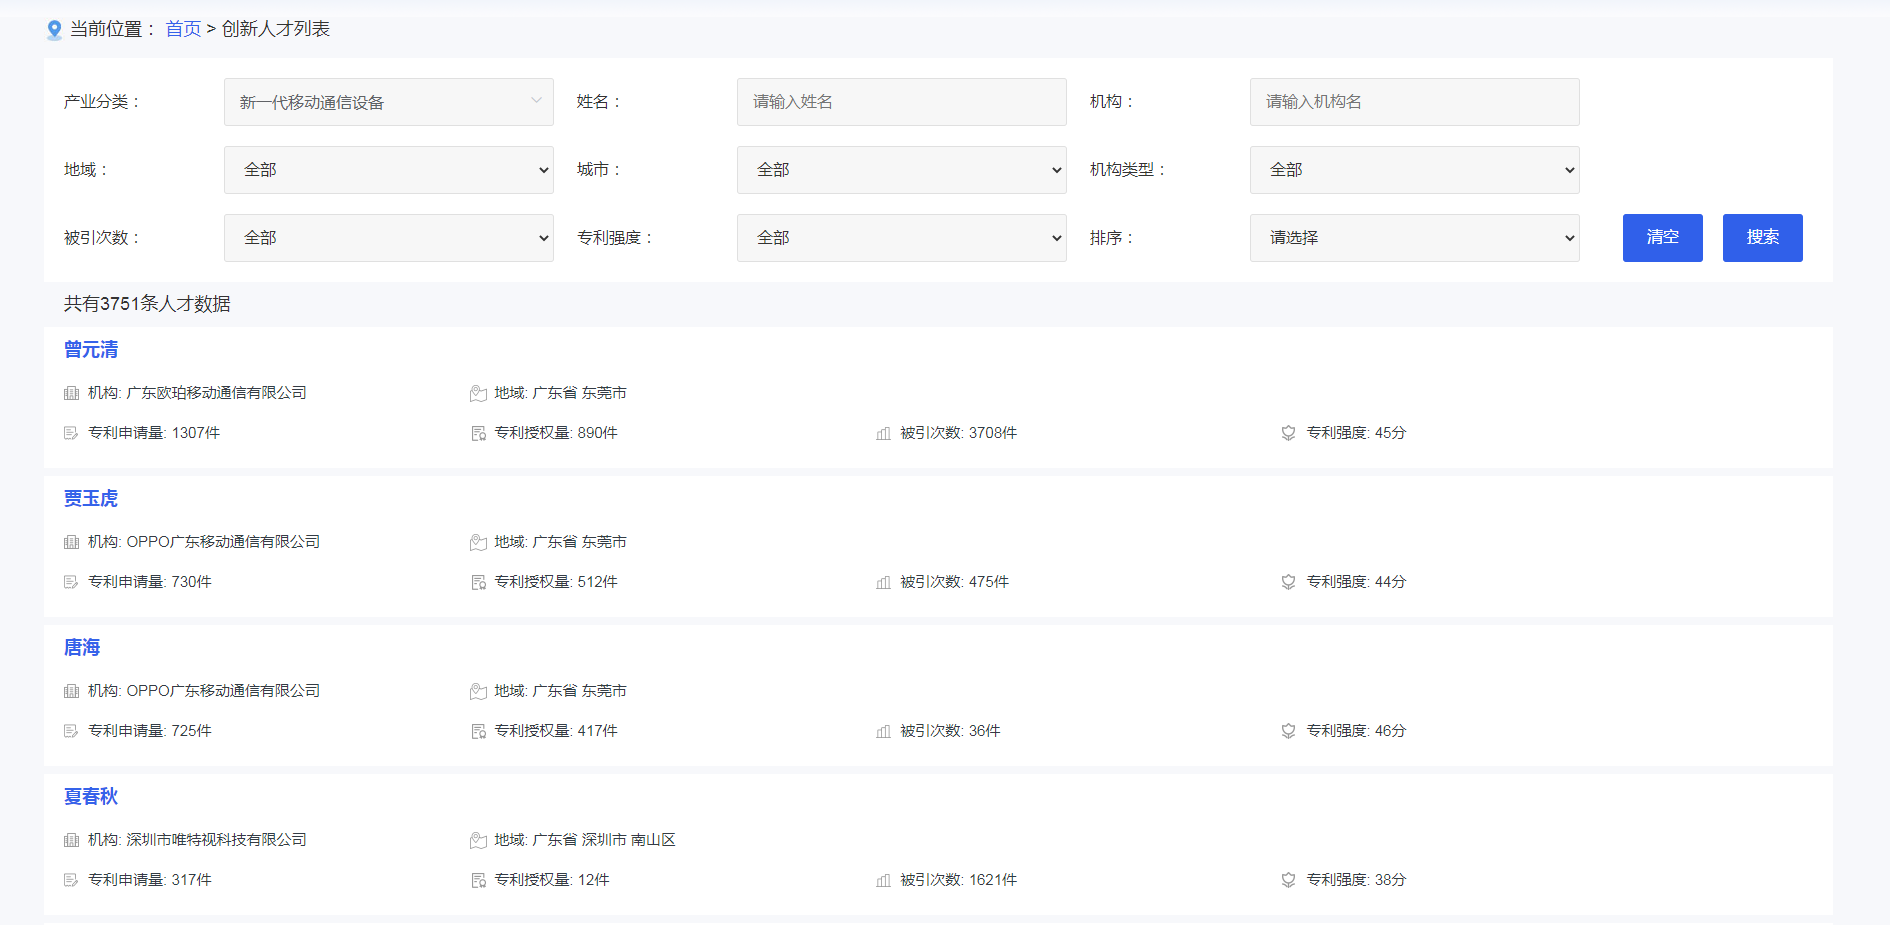
Task: Open 贾玉虎 talent profile
Action: 91,499
